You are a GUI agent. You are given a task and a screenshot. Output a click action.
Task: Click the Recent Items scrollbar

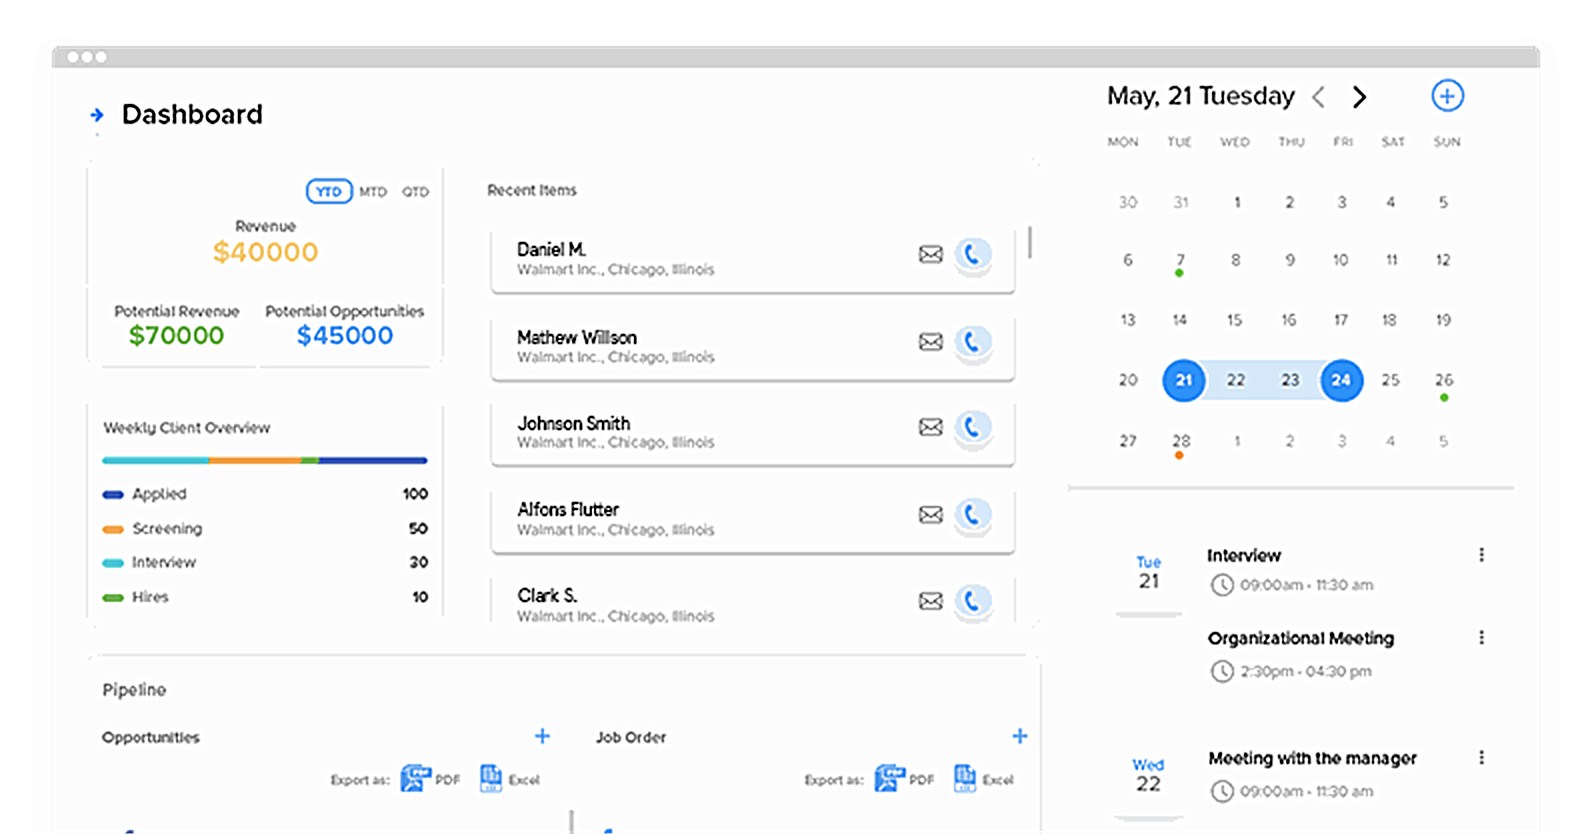point(1029,242)
